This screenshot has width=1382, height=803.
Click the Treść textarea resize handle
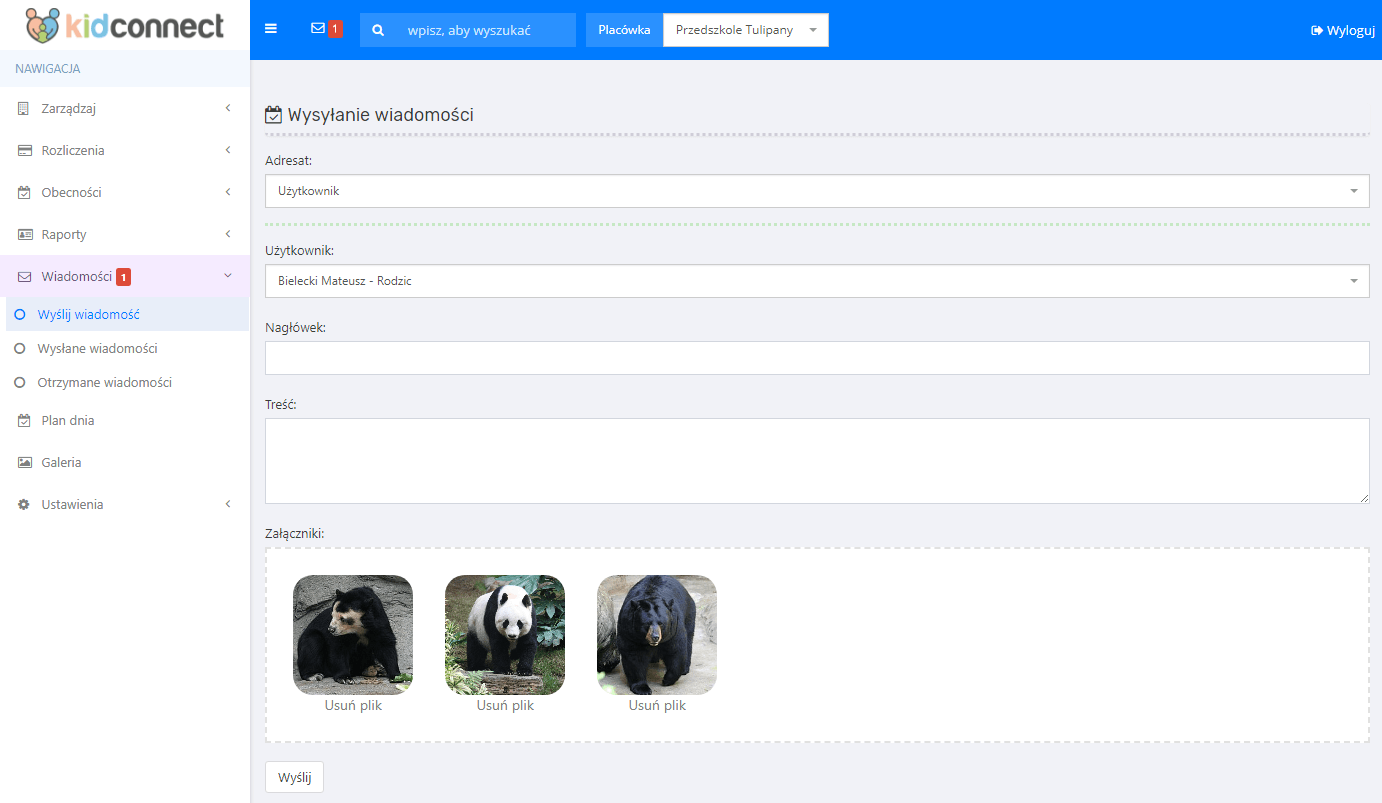tap(1363, 497)
